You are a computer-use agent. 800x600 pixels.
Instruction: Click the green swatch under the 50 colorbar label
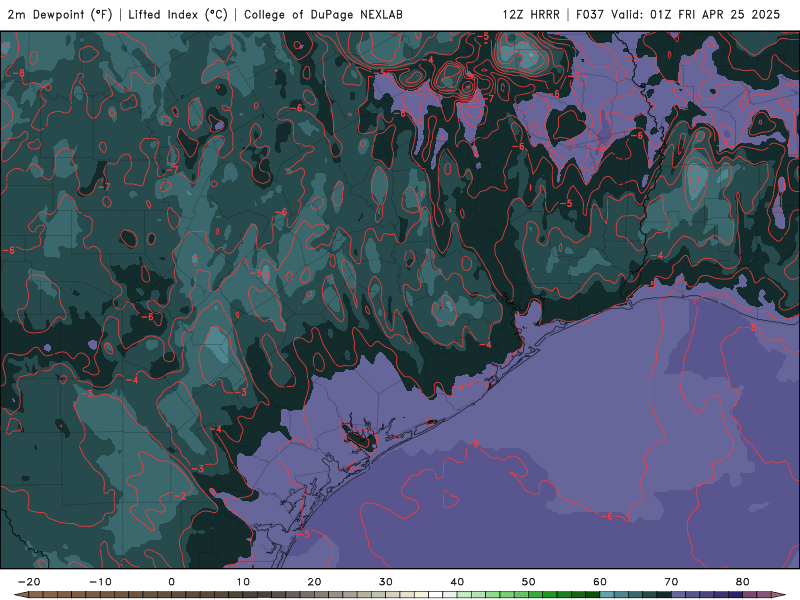[536, 595]
